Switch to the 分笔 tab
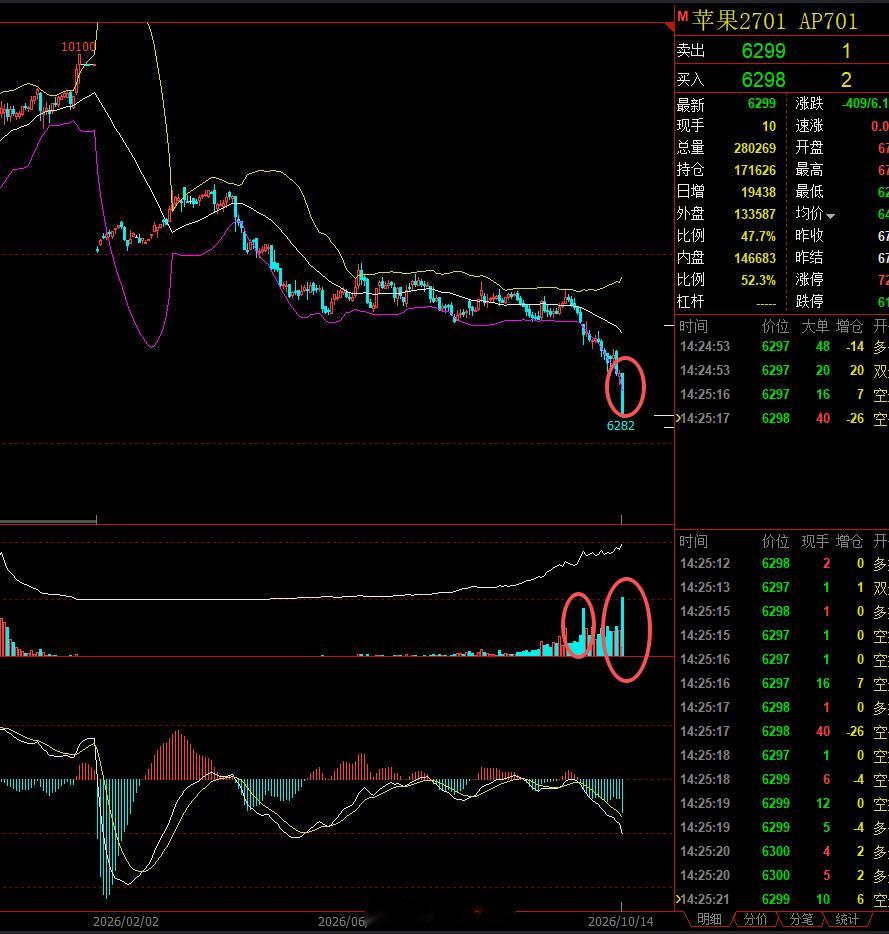This screenshot has width=889, height=934. click(801, 920)
